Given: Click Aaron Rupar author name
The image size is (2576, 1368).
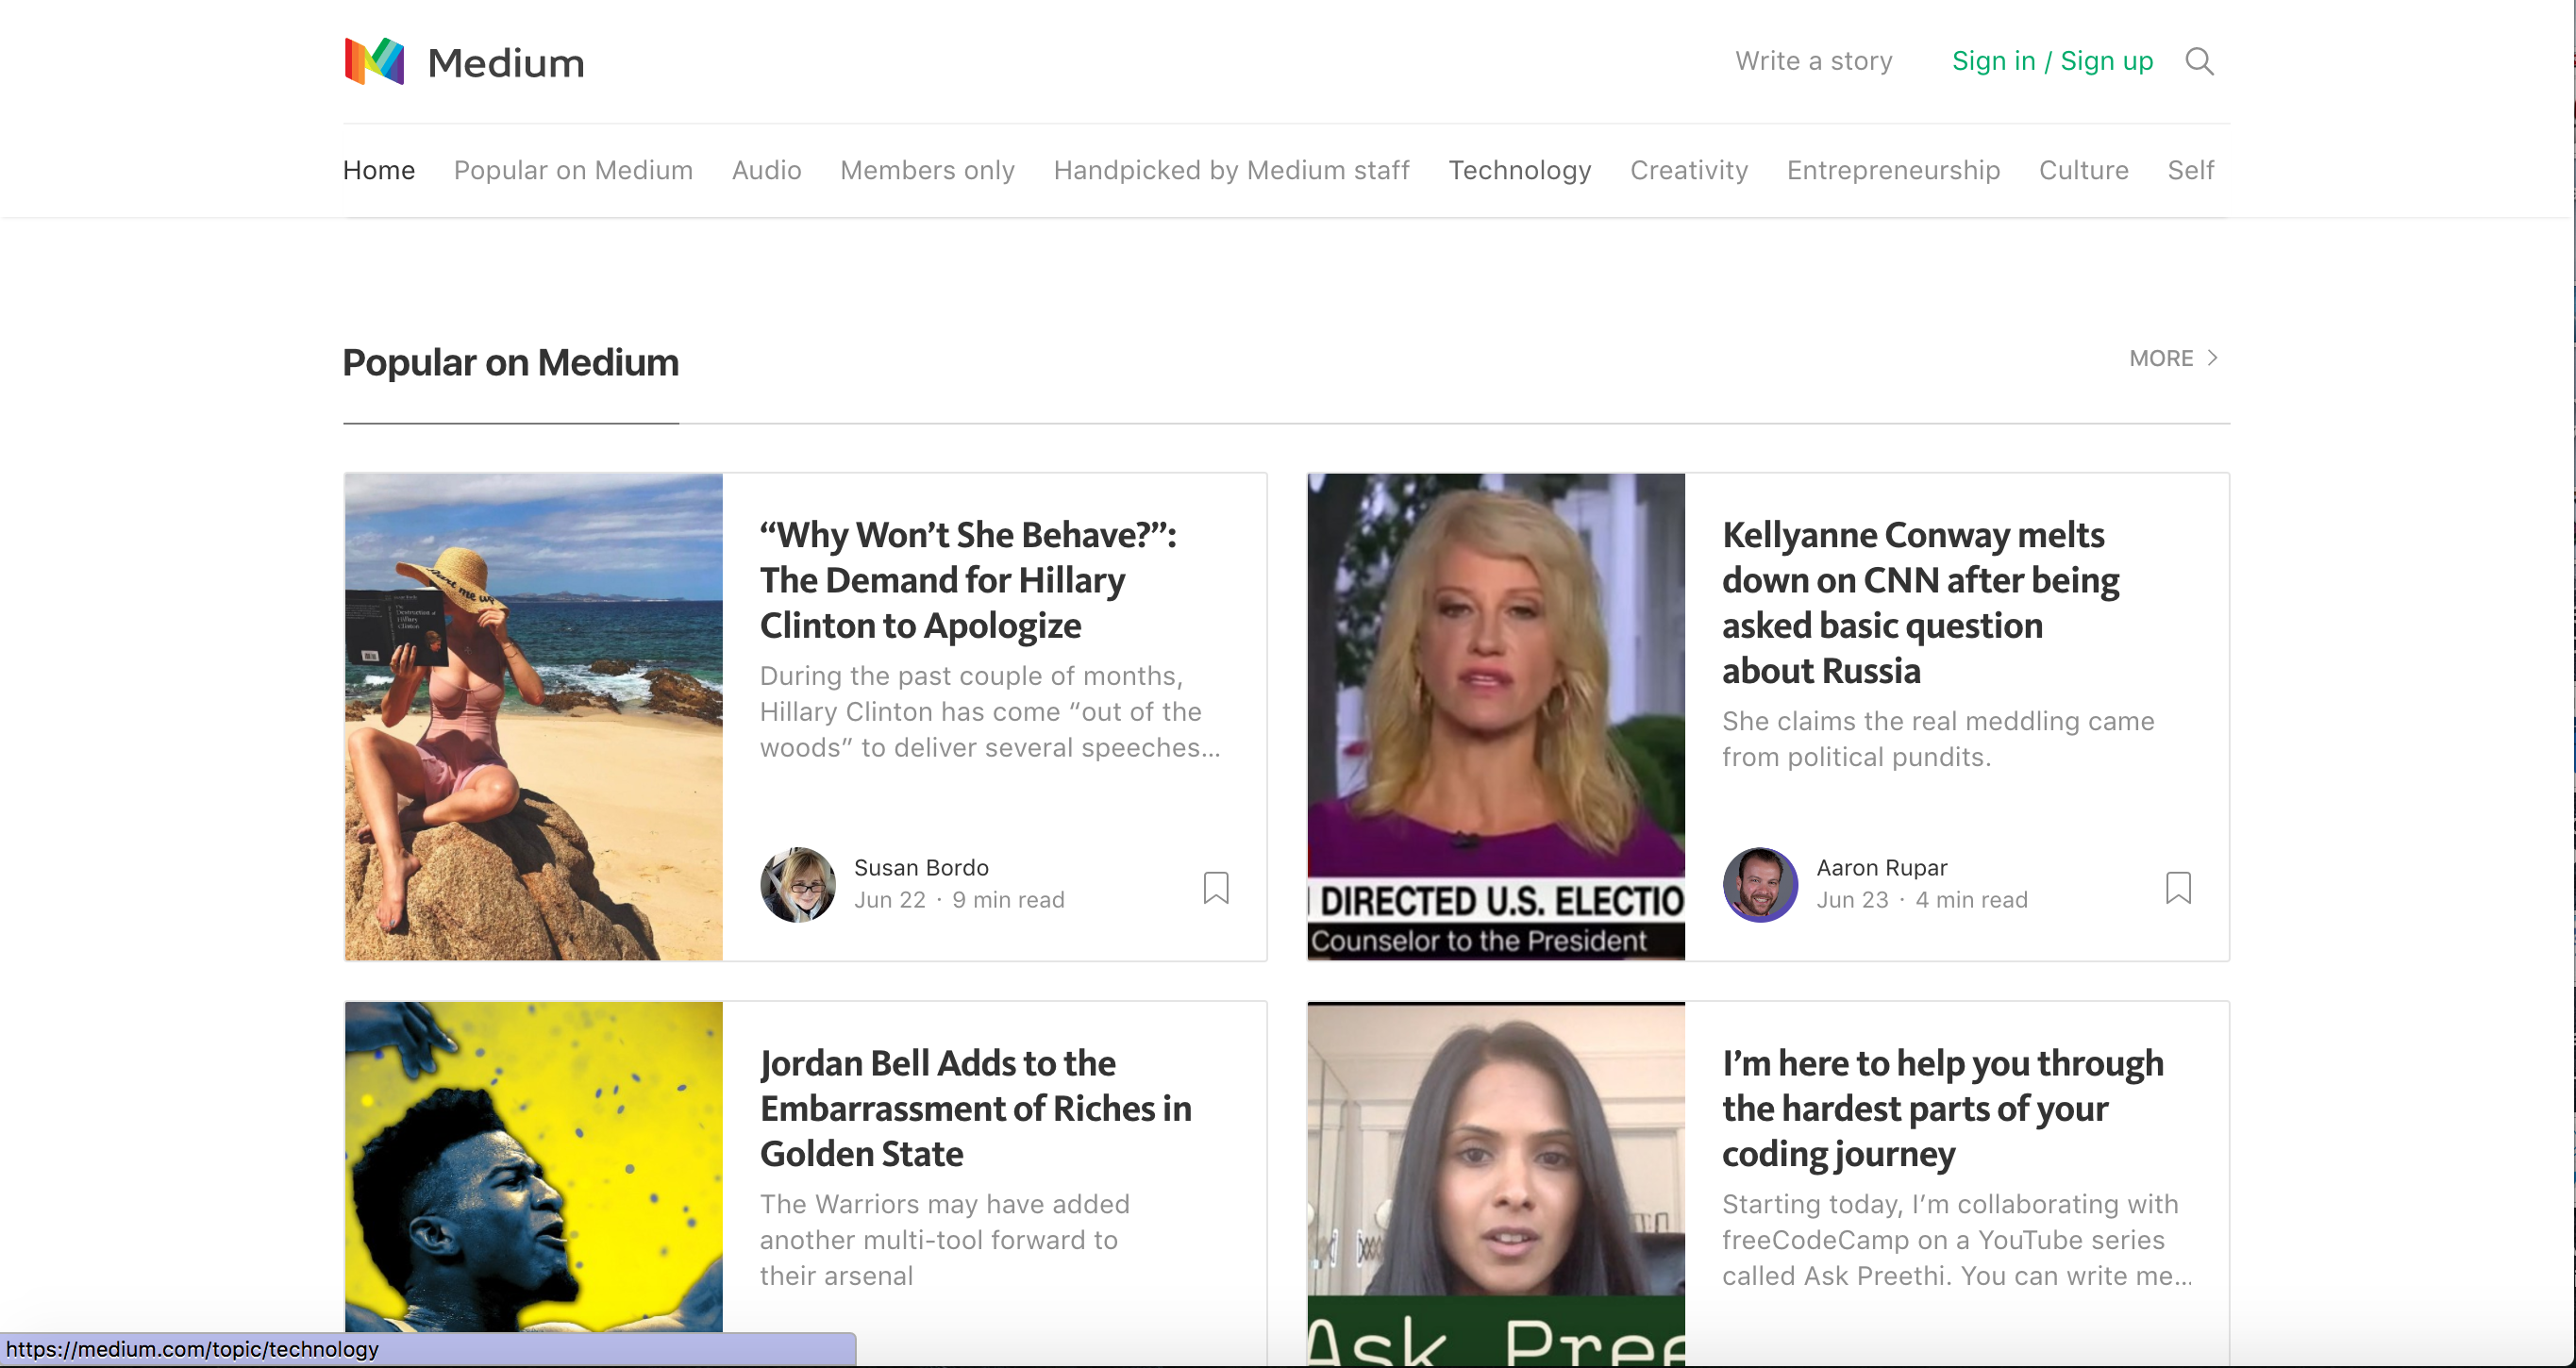Looking at the screenshot, I should (x=1882, y=868).
